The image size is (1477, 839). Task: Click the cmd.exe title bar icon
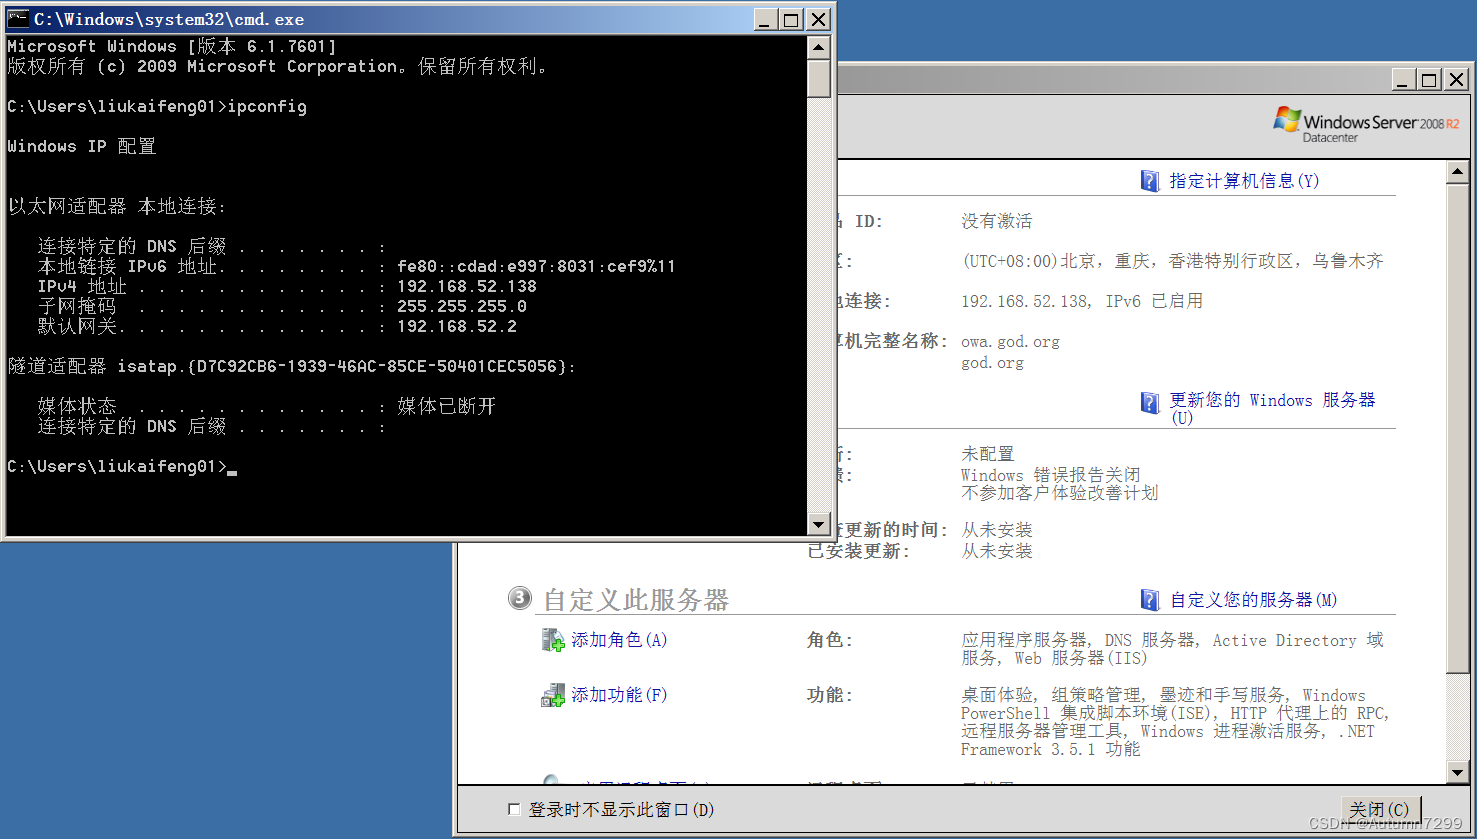click(18, 19)
